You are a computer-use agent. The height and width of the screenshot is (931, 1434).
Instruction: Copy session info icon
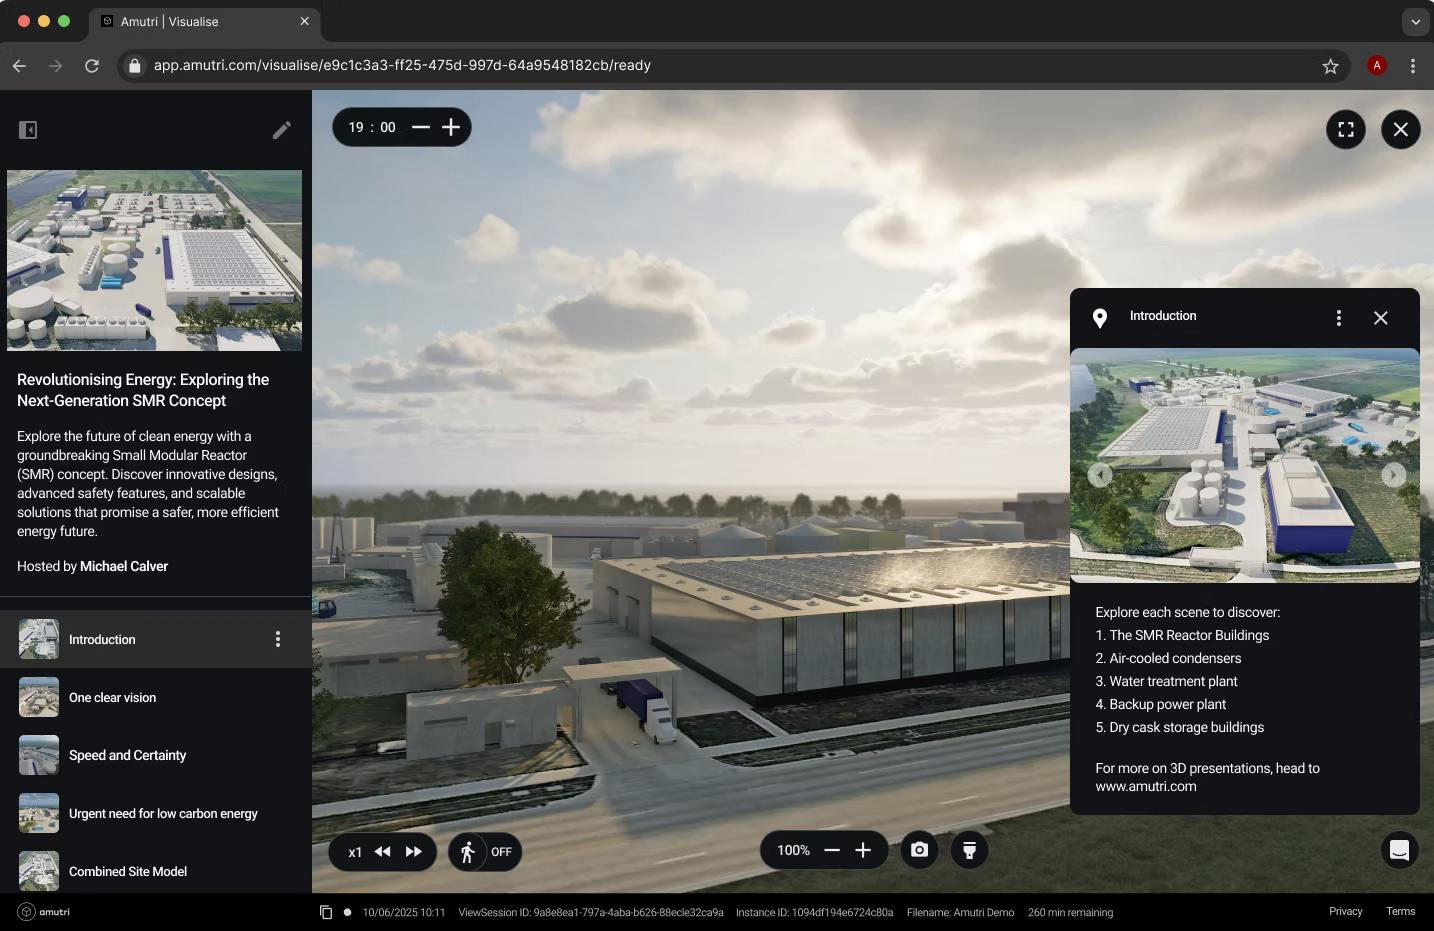[x=325, y=912]
